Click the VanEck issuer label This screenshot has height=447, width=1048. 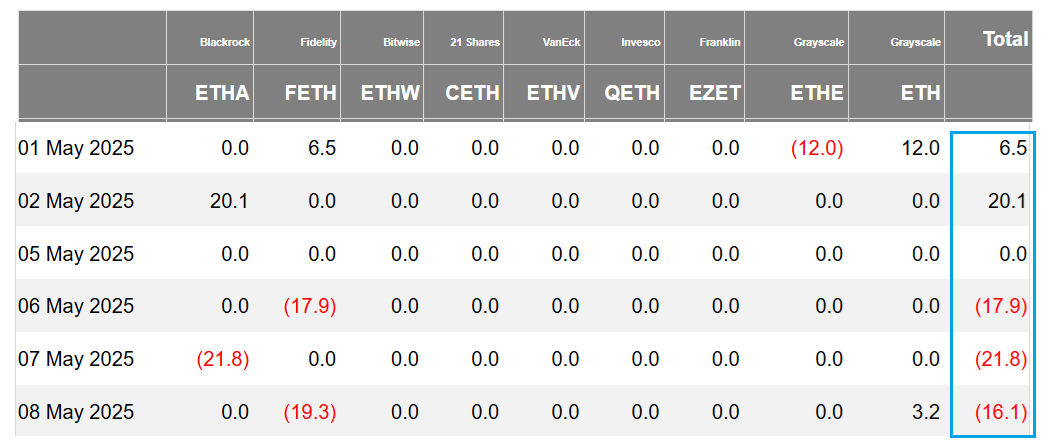[561, 43]
